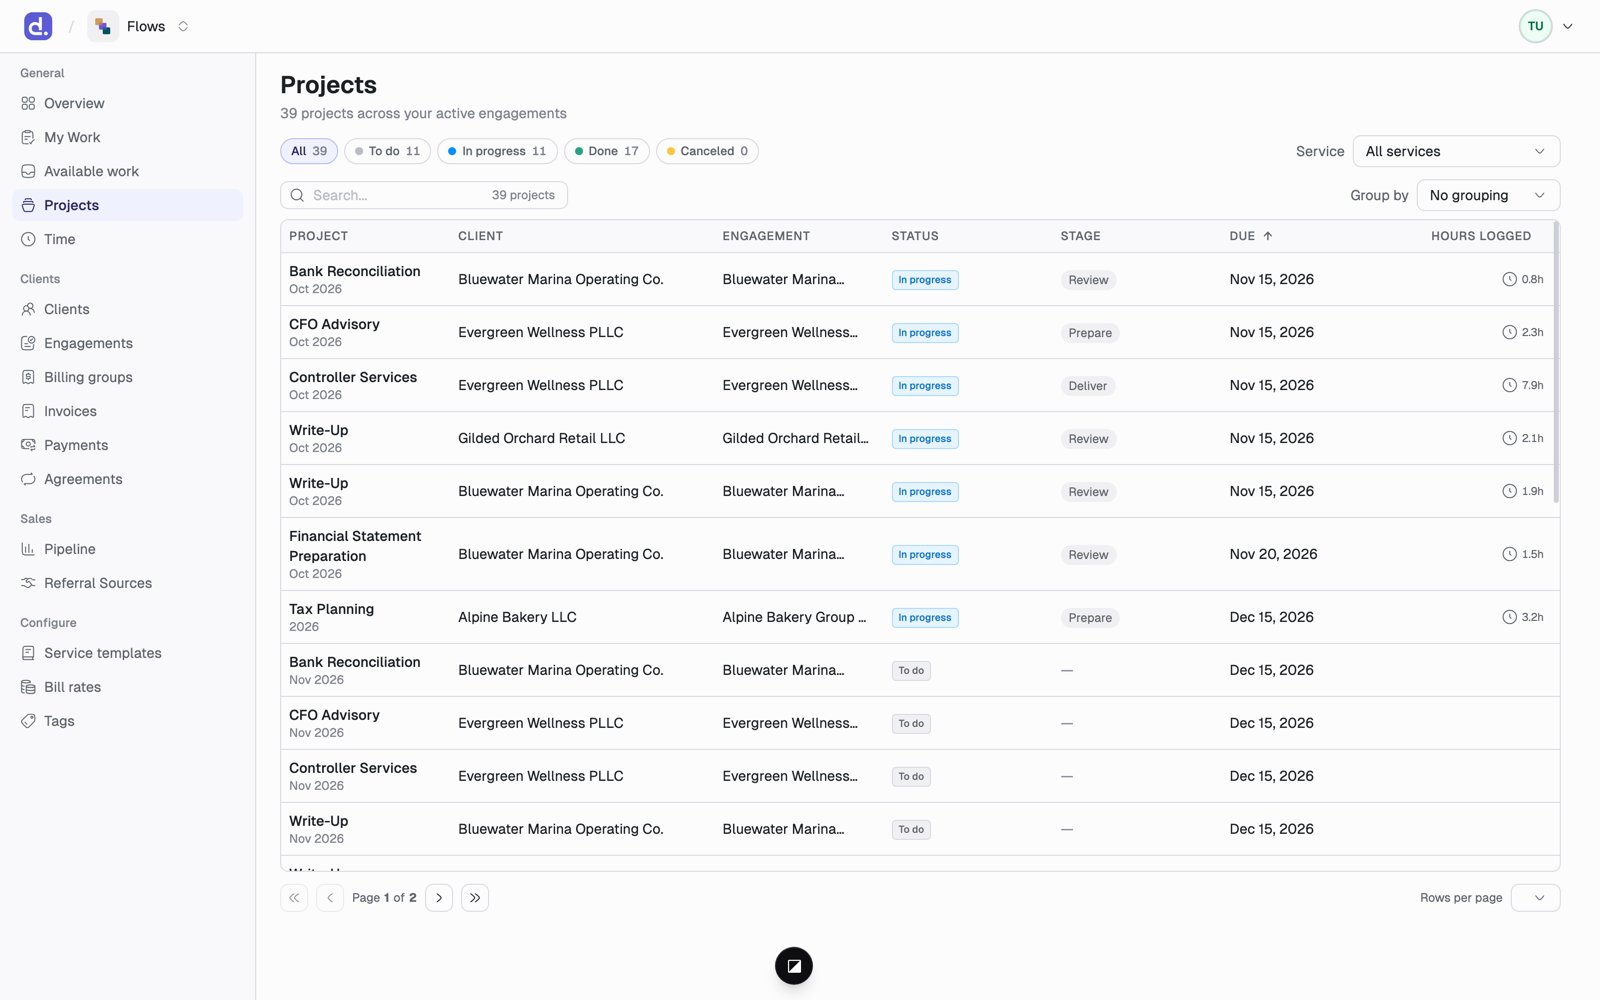1600x1000 pixels.
Task: Open the Service filter dropdown
Action: [1456, 151]
